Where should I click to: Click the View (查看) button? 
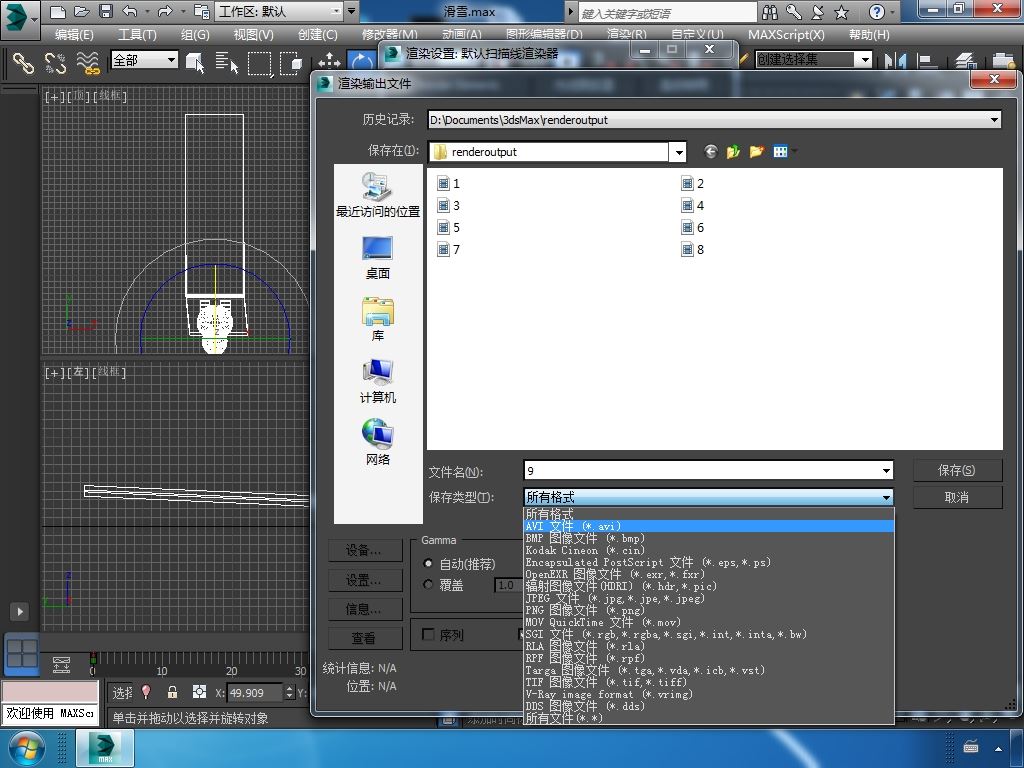click(x=364, y=638)
